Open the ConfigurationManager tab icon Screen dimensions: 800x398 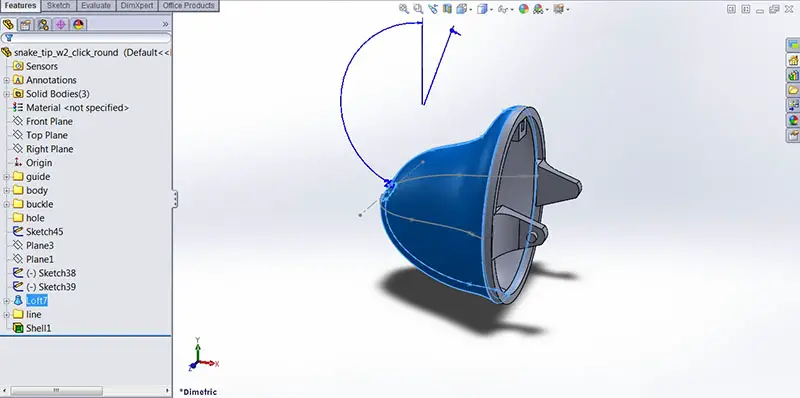[x=43, y=24]
